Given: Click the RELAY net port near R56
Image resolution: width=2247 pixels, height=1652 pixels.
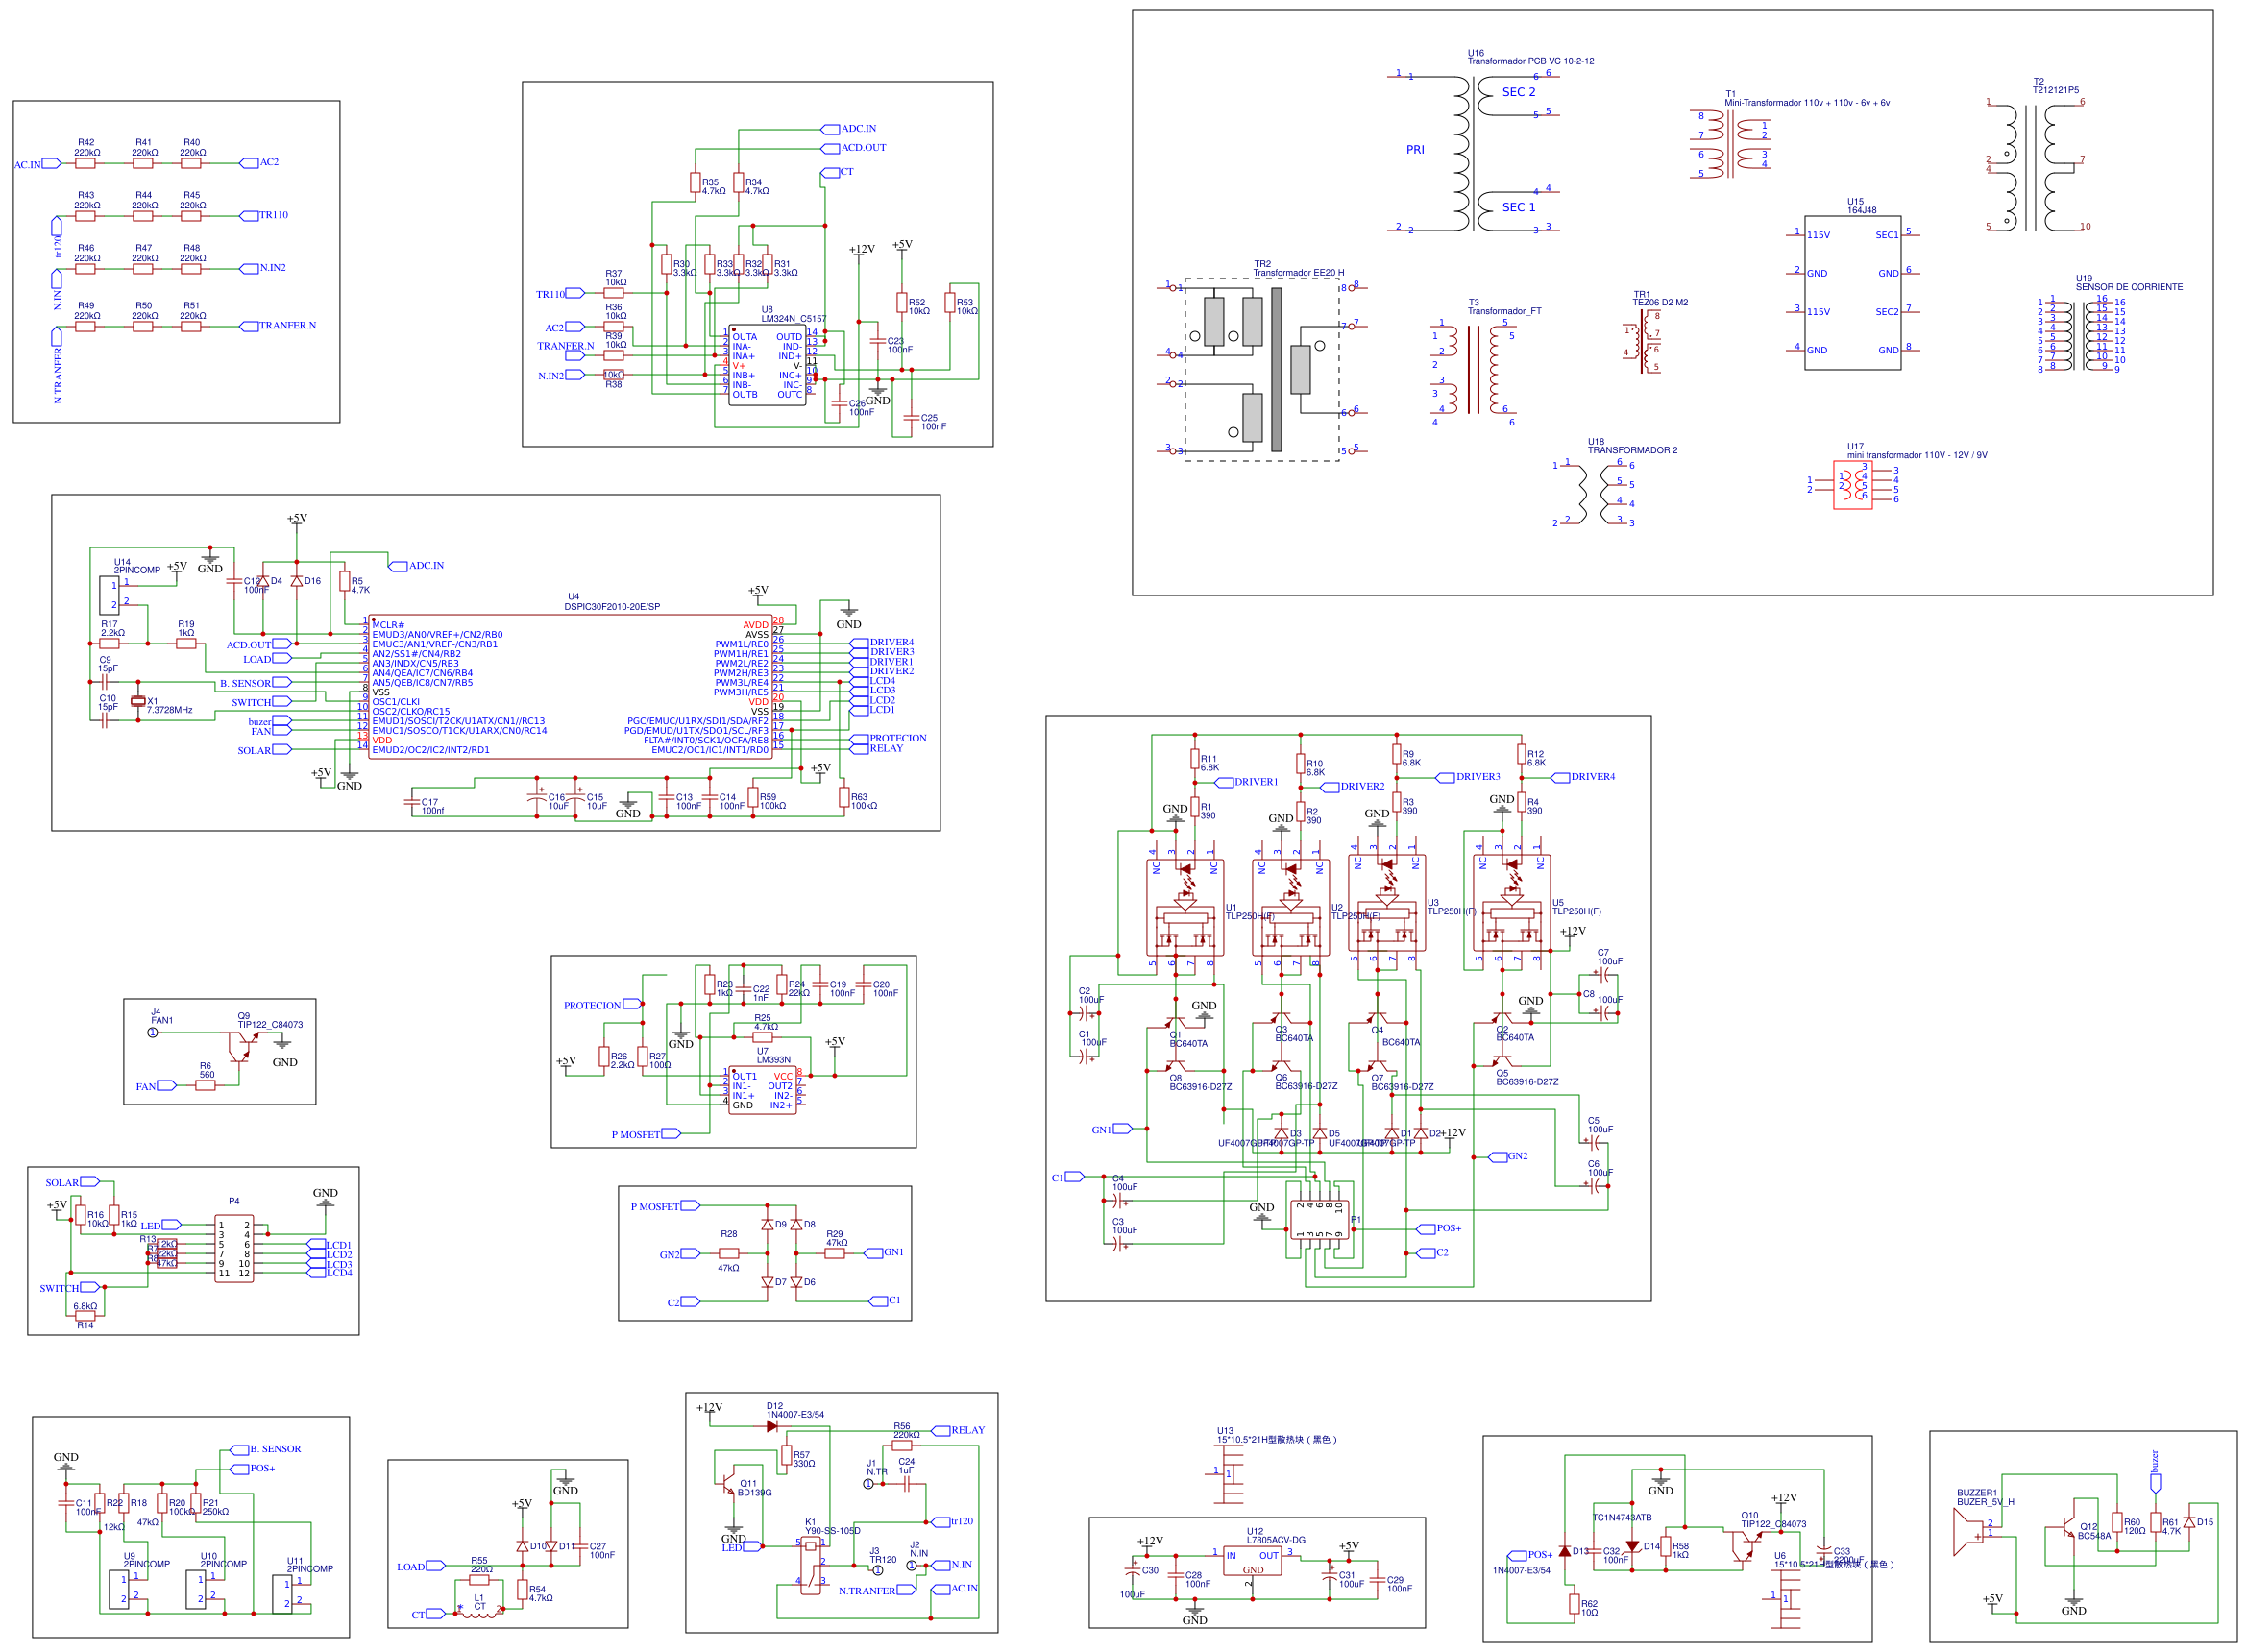Looking at the screenshot, I should coord(941,1431).
